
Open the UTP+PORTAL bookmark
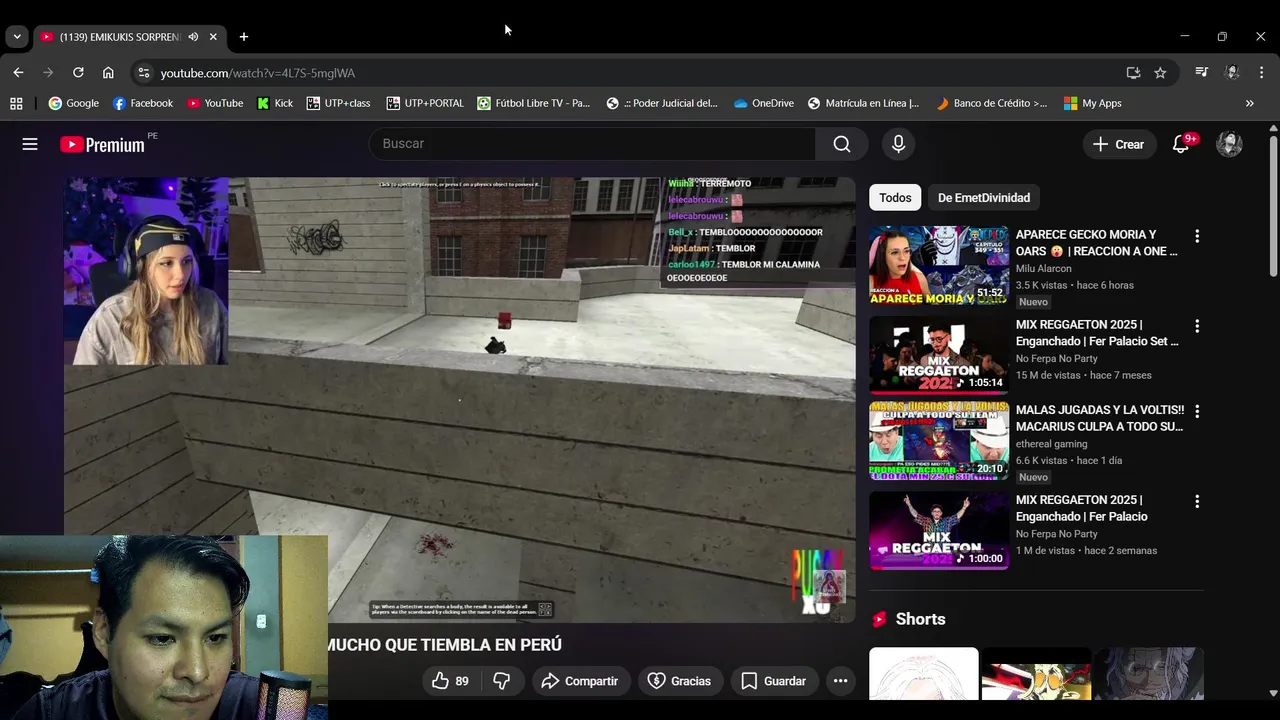[425, 103]
